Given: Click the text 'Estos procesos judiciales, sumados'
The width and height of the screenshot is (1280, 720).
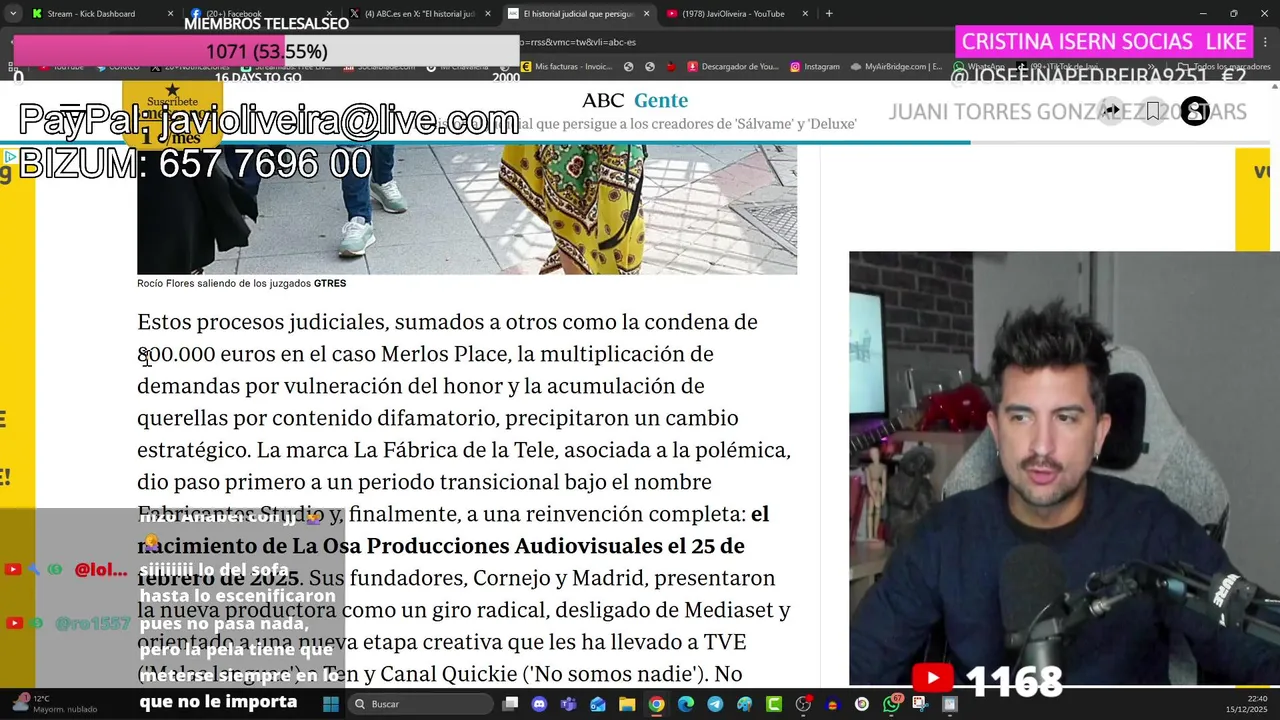Looking at the screenshot, I should point(311,322).
